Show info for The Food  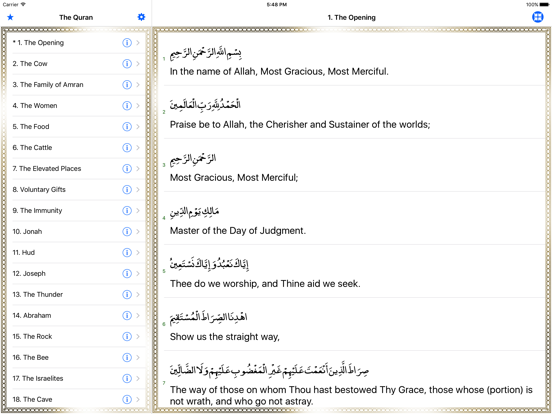coord(127,126)
